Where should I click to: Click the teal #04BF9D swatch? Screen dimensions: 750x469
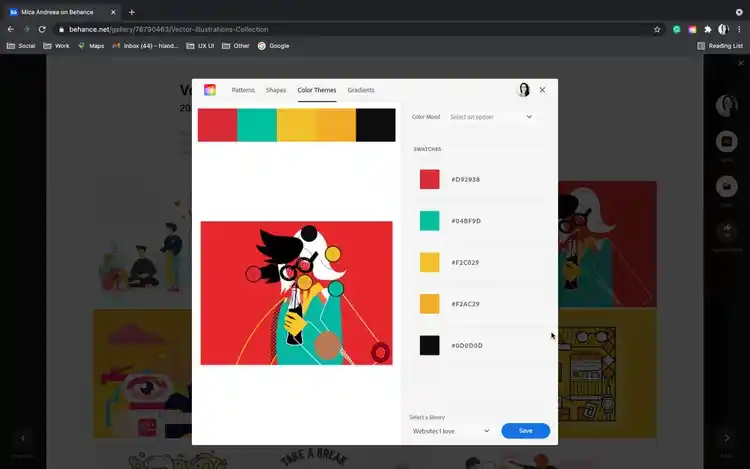(430, 221)
